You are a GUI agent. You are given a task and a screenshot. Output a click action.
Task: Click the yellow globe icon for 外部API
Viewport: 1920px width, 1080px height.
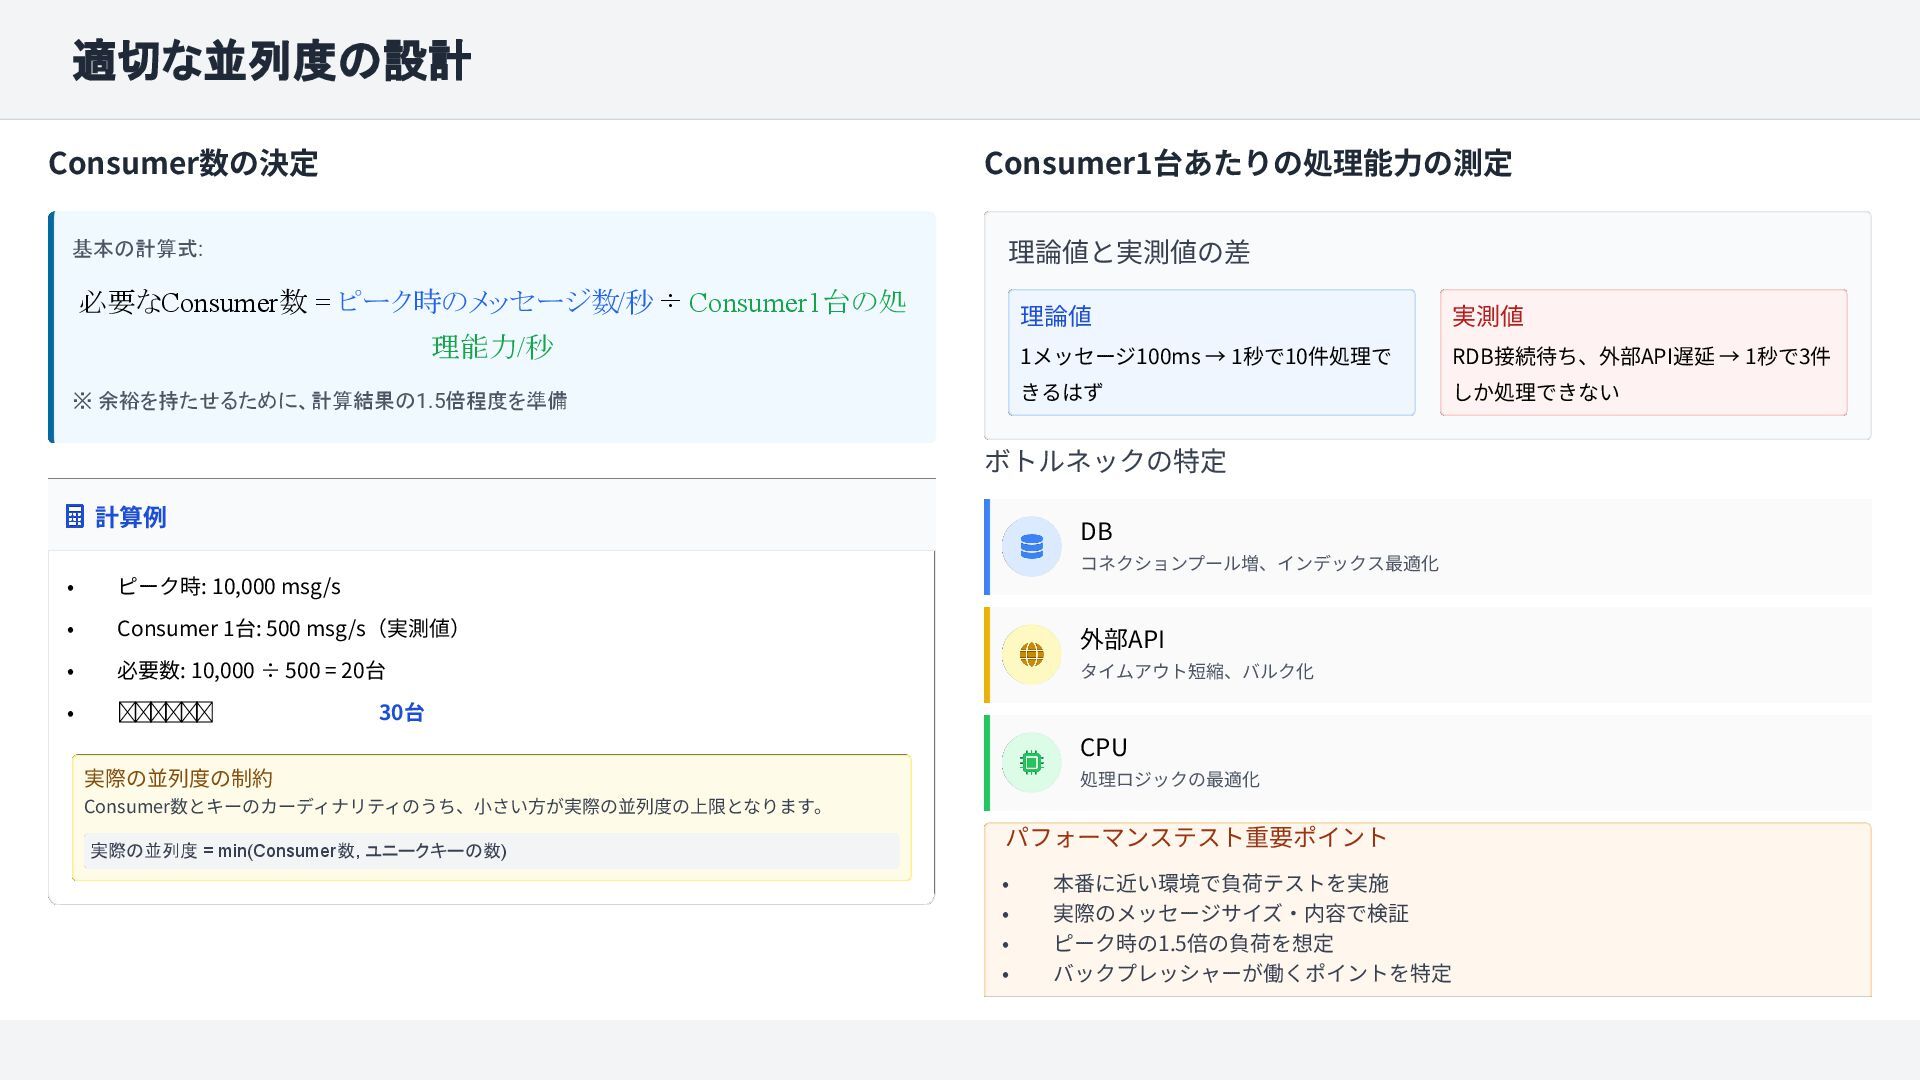tap(1031, 655)
